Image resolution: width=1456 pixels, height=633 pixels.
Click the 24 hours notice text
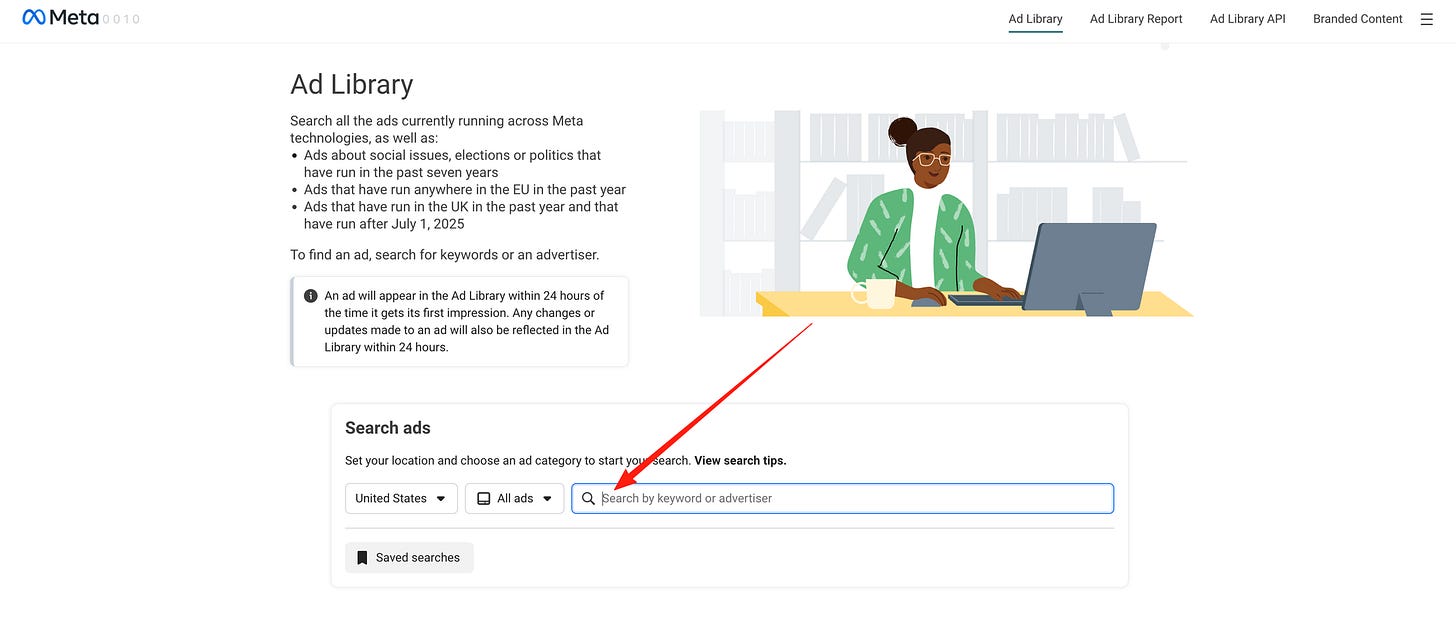coord(467,321)
